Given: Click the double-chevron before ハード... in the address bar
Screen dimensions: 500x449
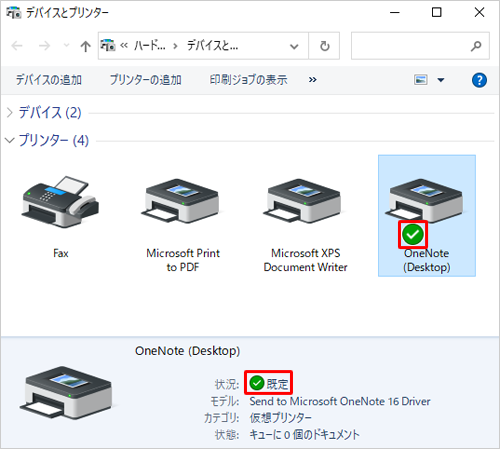Looking at the screenshot, I should point(124,46).
